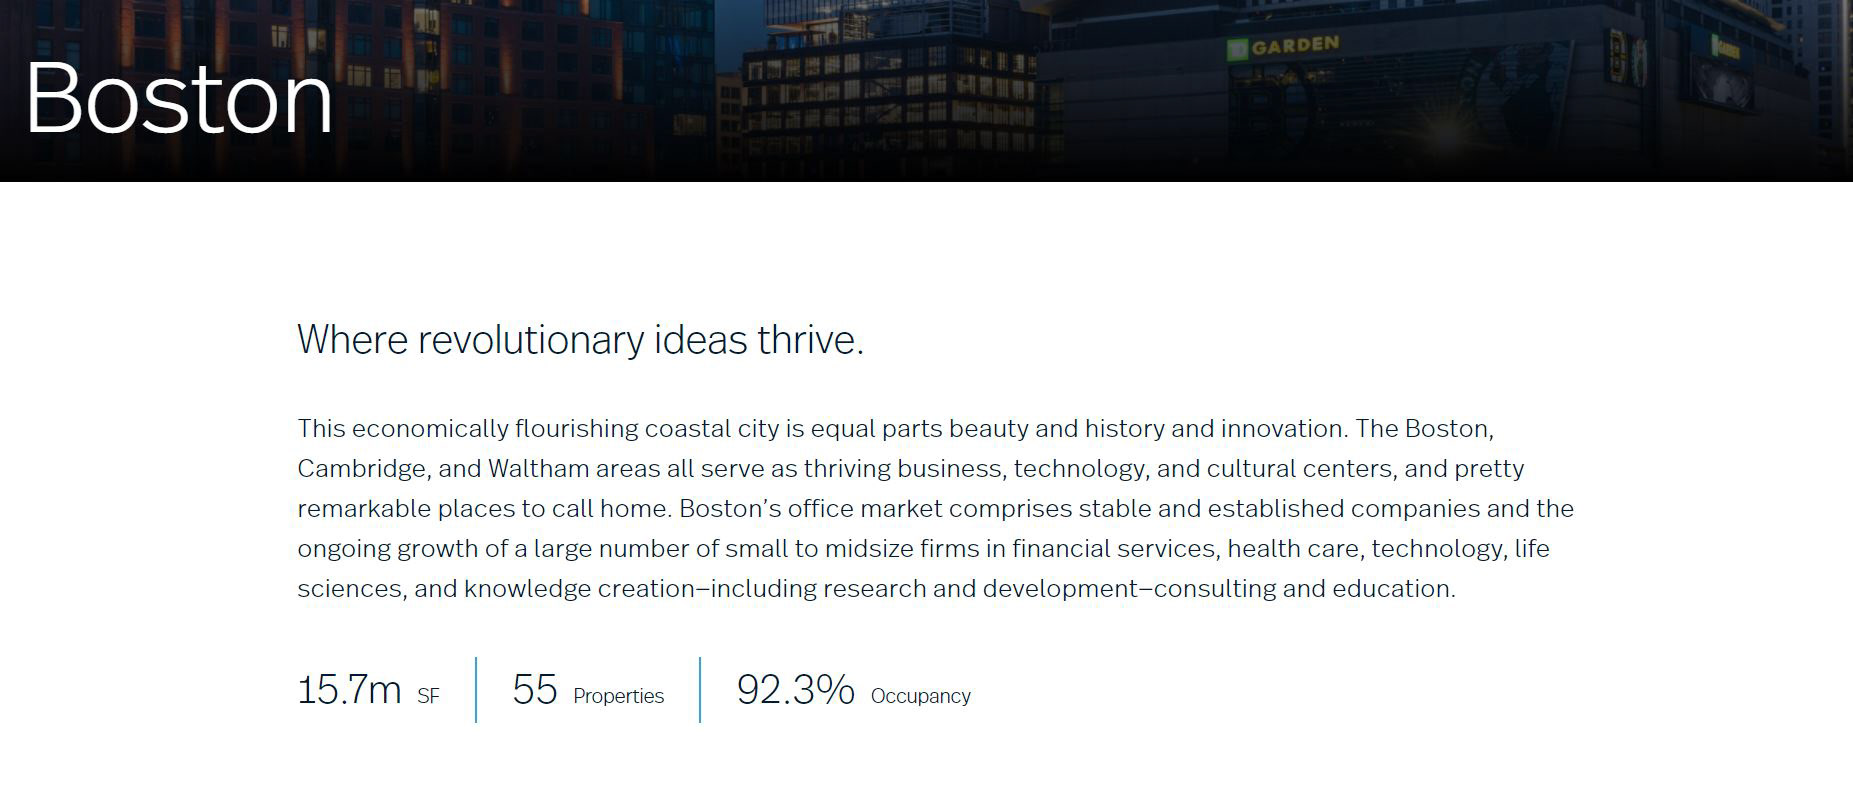
Task: Click the Properties label
Action: click(x=618, y=696)
